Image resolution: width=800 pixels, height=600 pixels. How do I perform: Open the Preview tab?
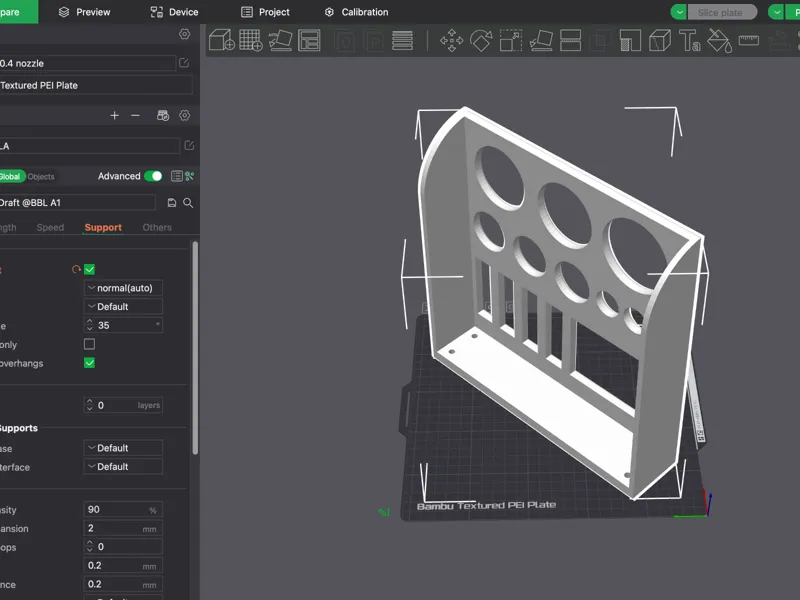84,12
